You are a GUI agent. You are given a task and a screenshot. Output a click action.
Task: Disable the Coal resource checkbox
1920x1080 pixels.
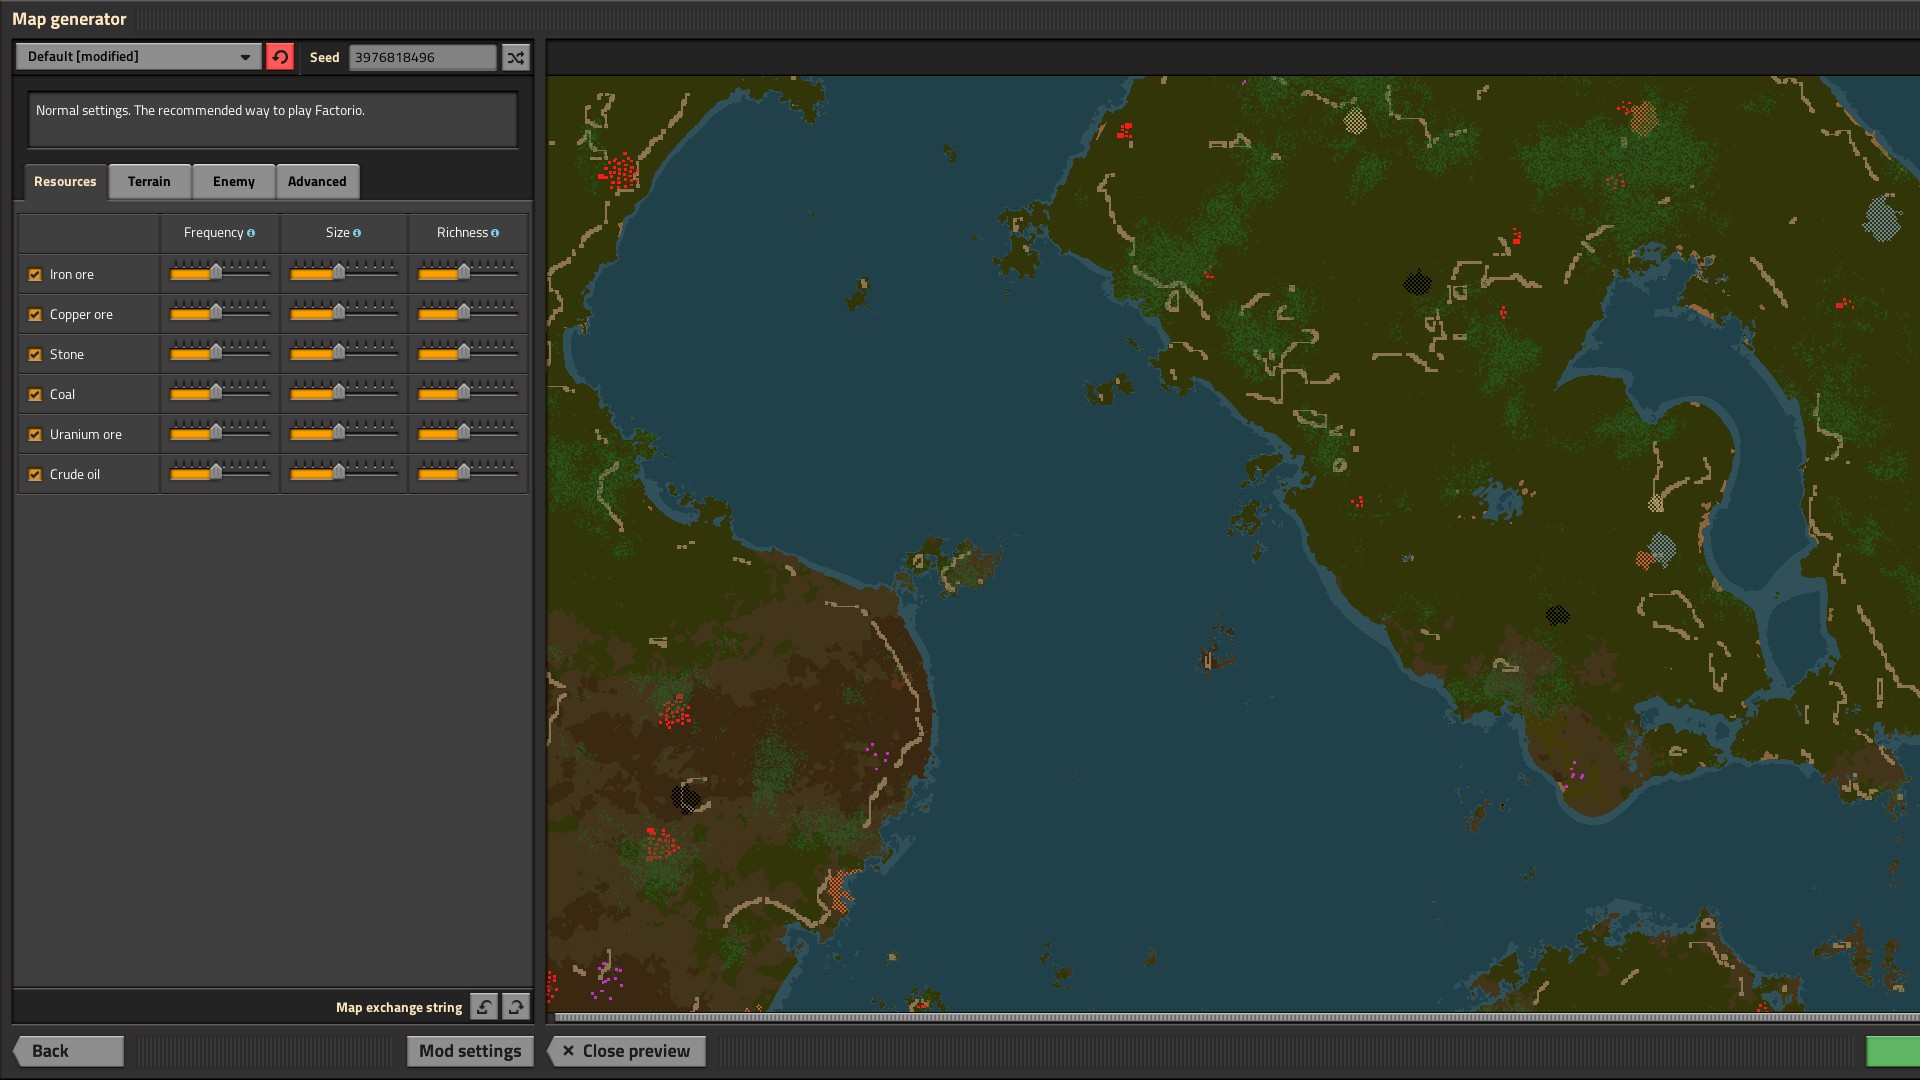35,394
